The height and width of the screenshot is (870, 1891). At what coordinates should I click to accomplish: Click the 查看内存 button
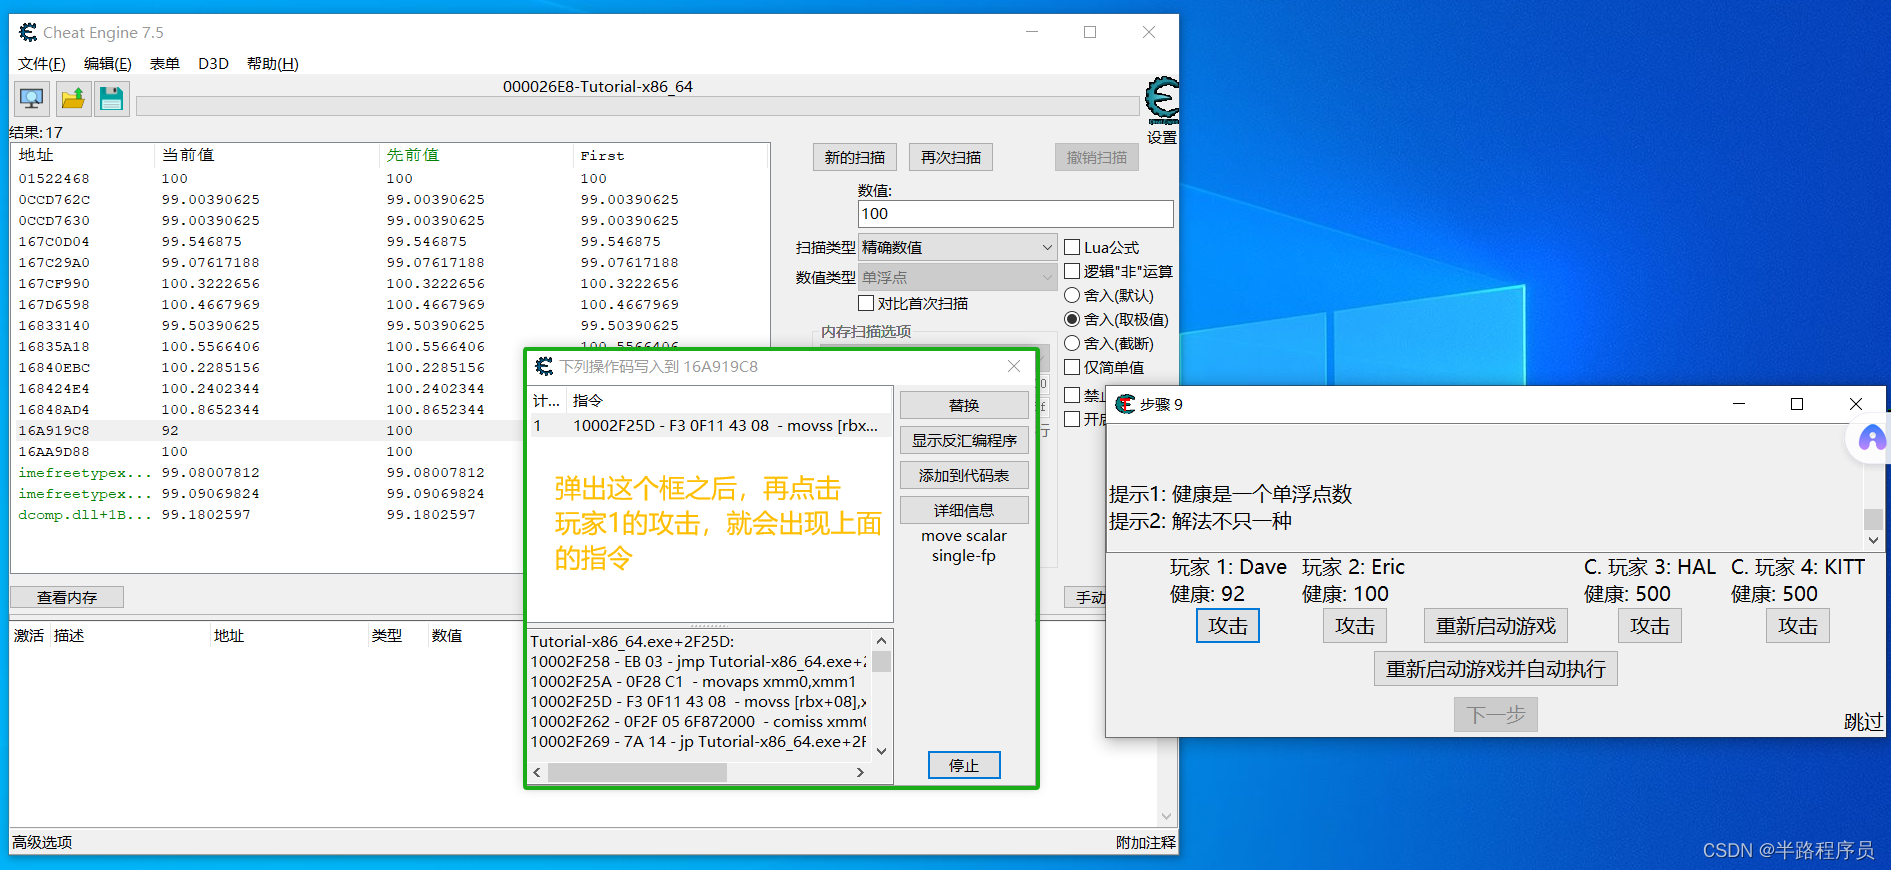tap(67, 597)
